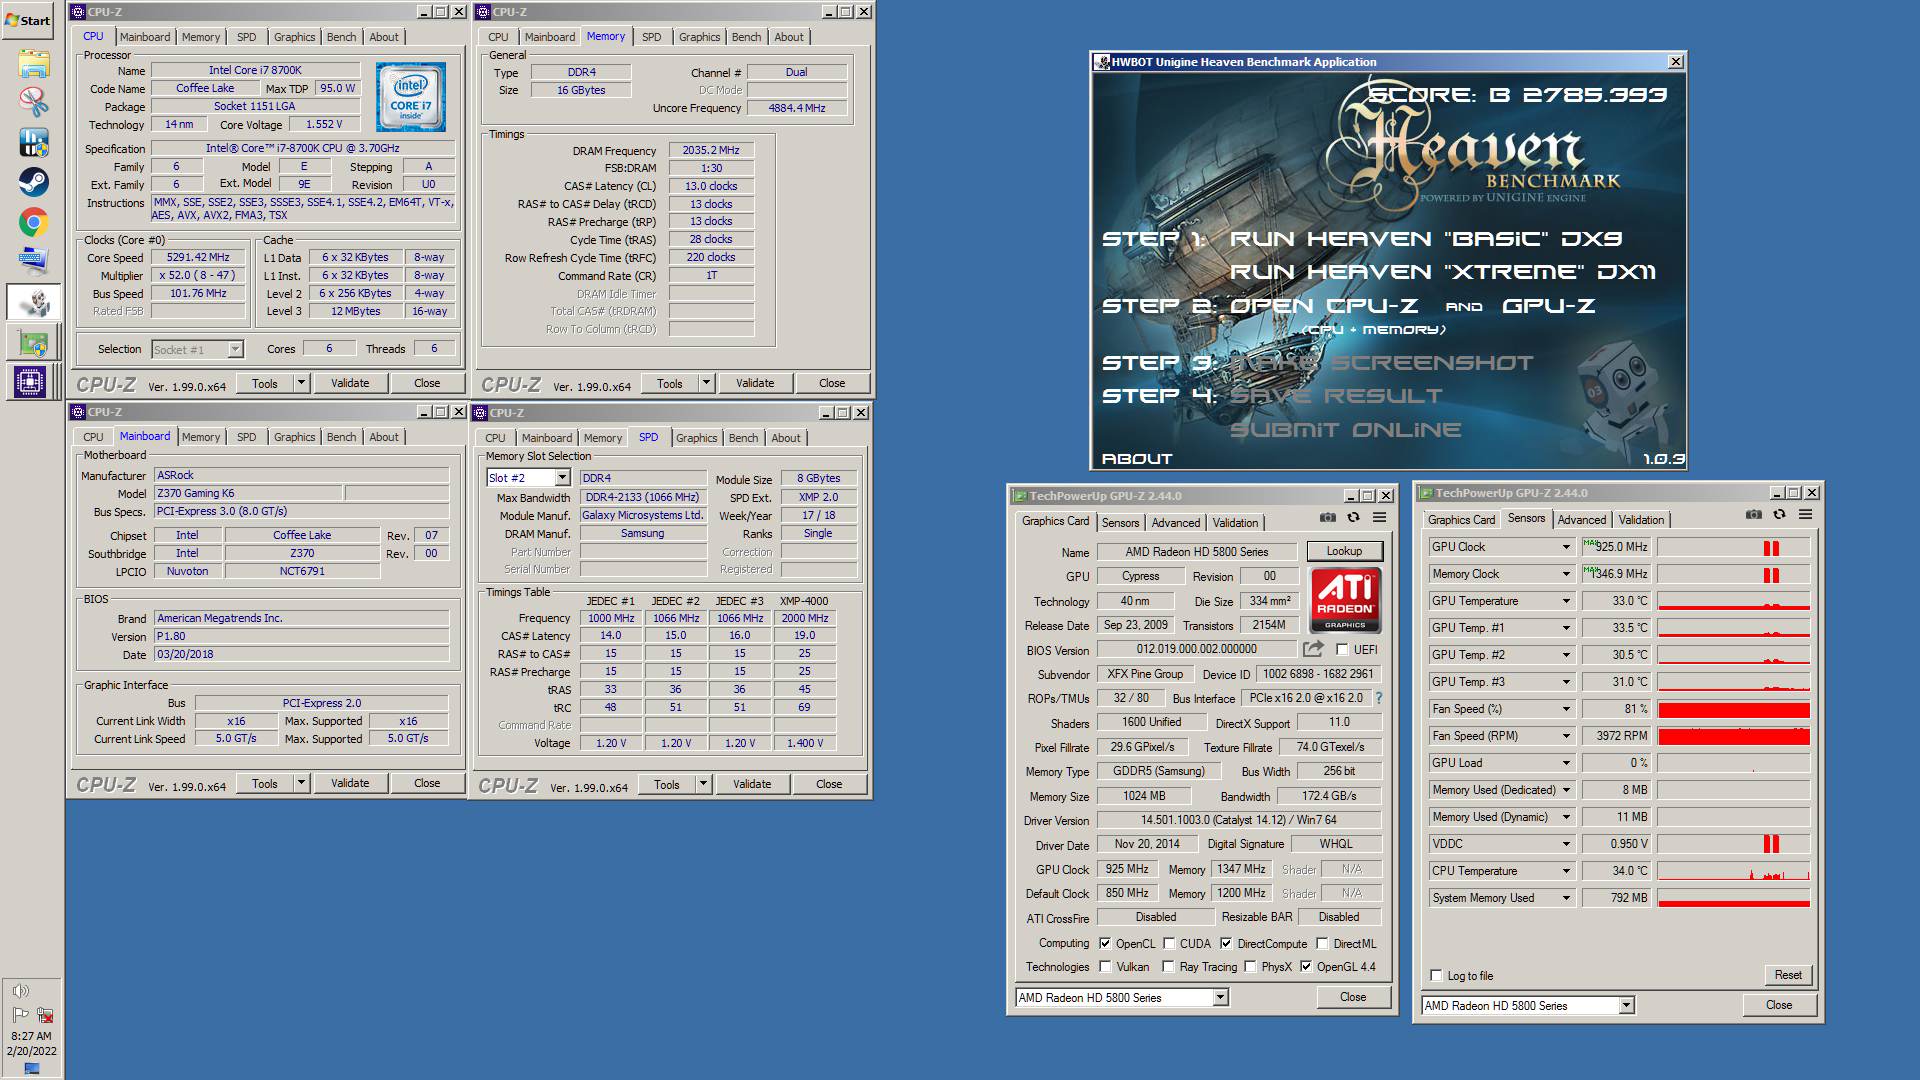Click the GPU Clock sensor graph
Viewport: 1920px width, 1080px height.
1734,547
